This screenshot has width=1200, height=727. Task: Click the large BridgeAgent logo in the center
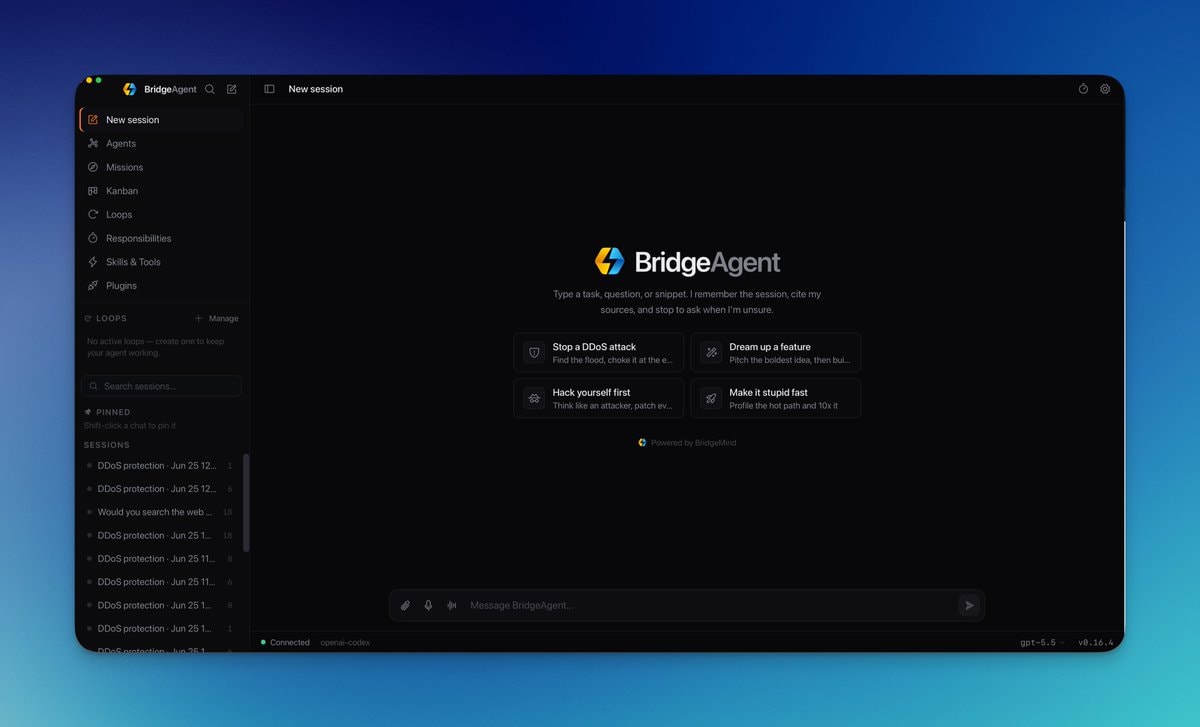coord(687,262)
